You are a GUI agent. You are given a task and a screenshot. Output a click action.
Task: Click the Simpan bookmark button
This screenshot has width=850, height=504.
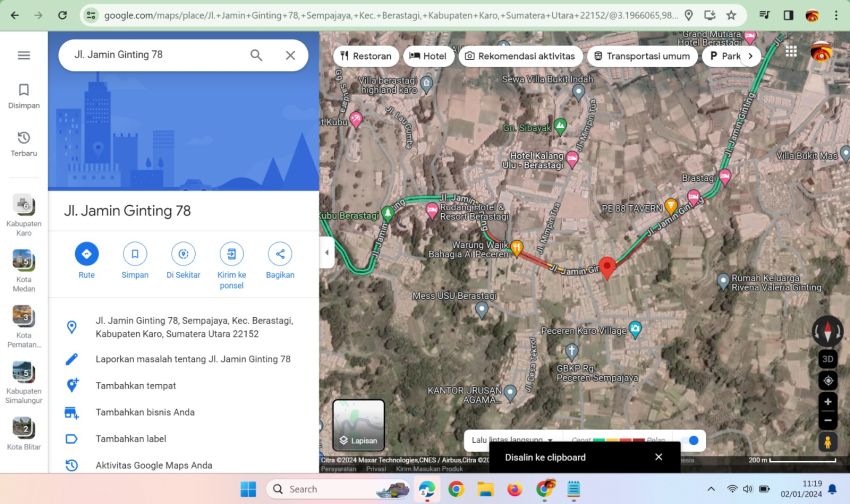135,261
